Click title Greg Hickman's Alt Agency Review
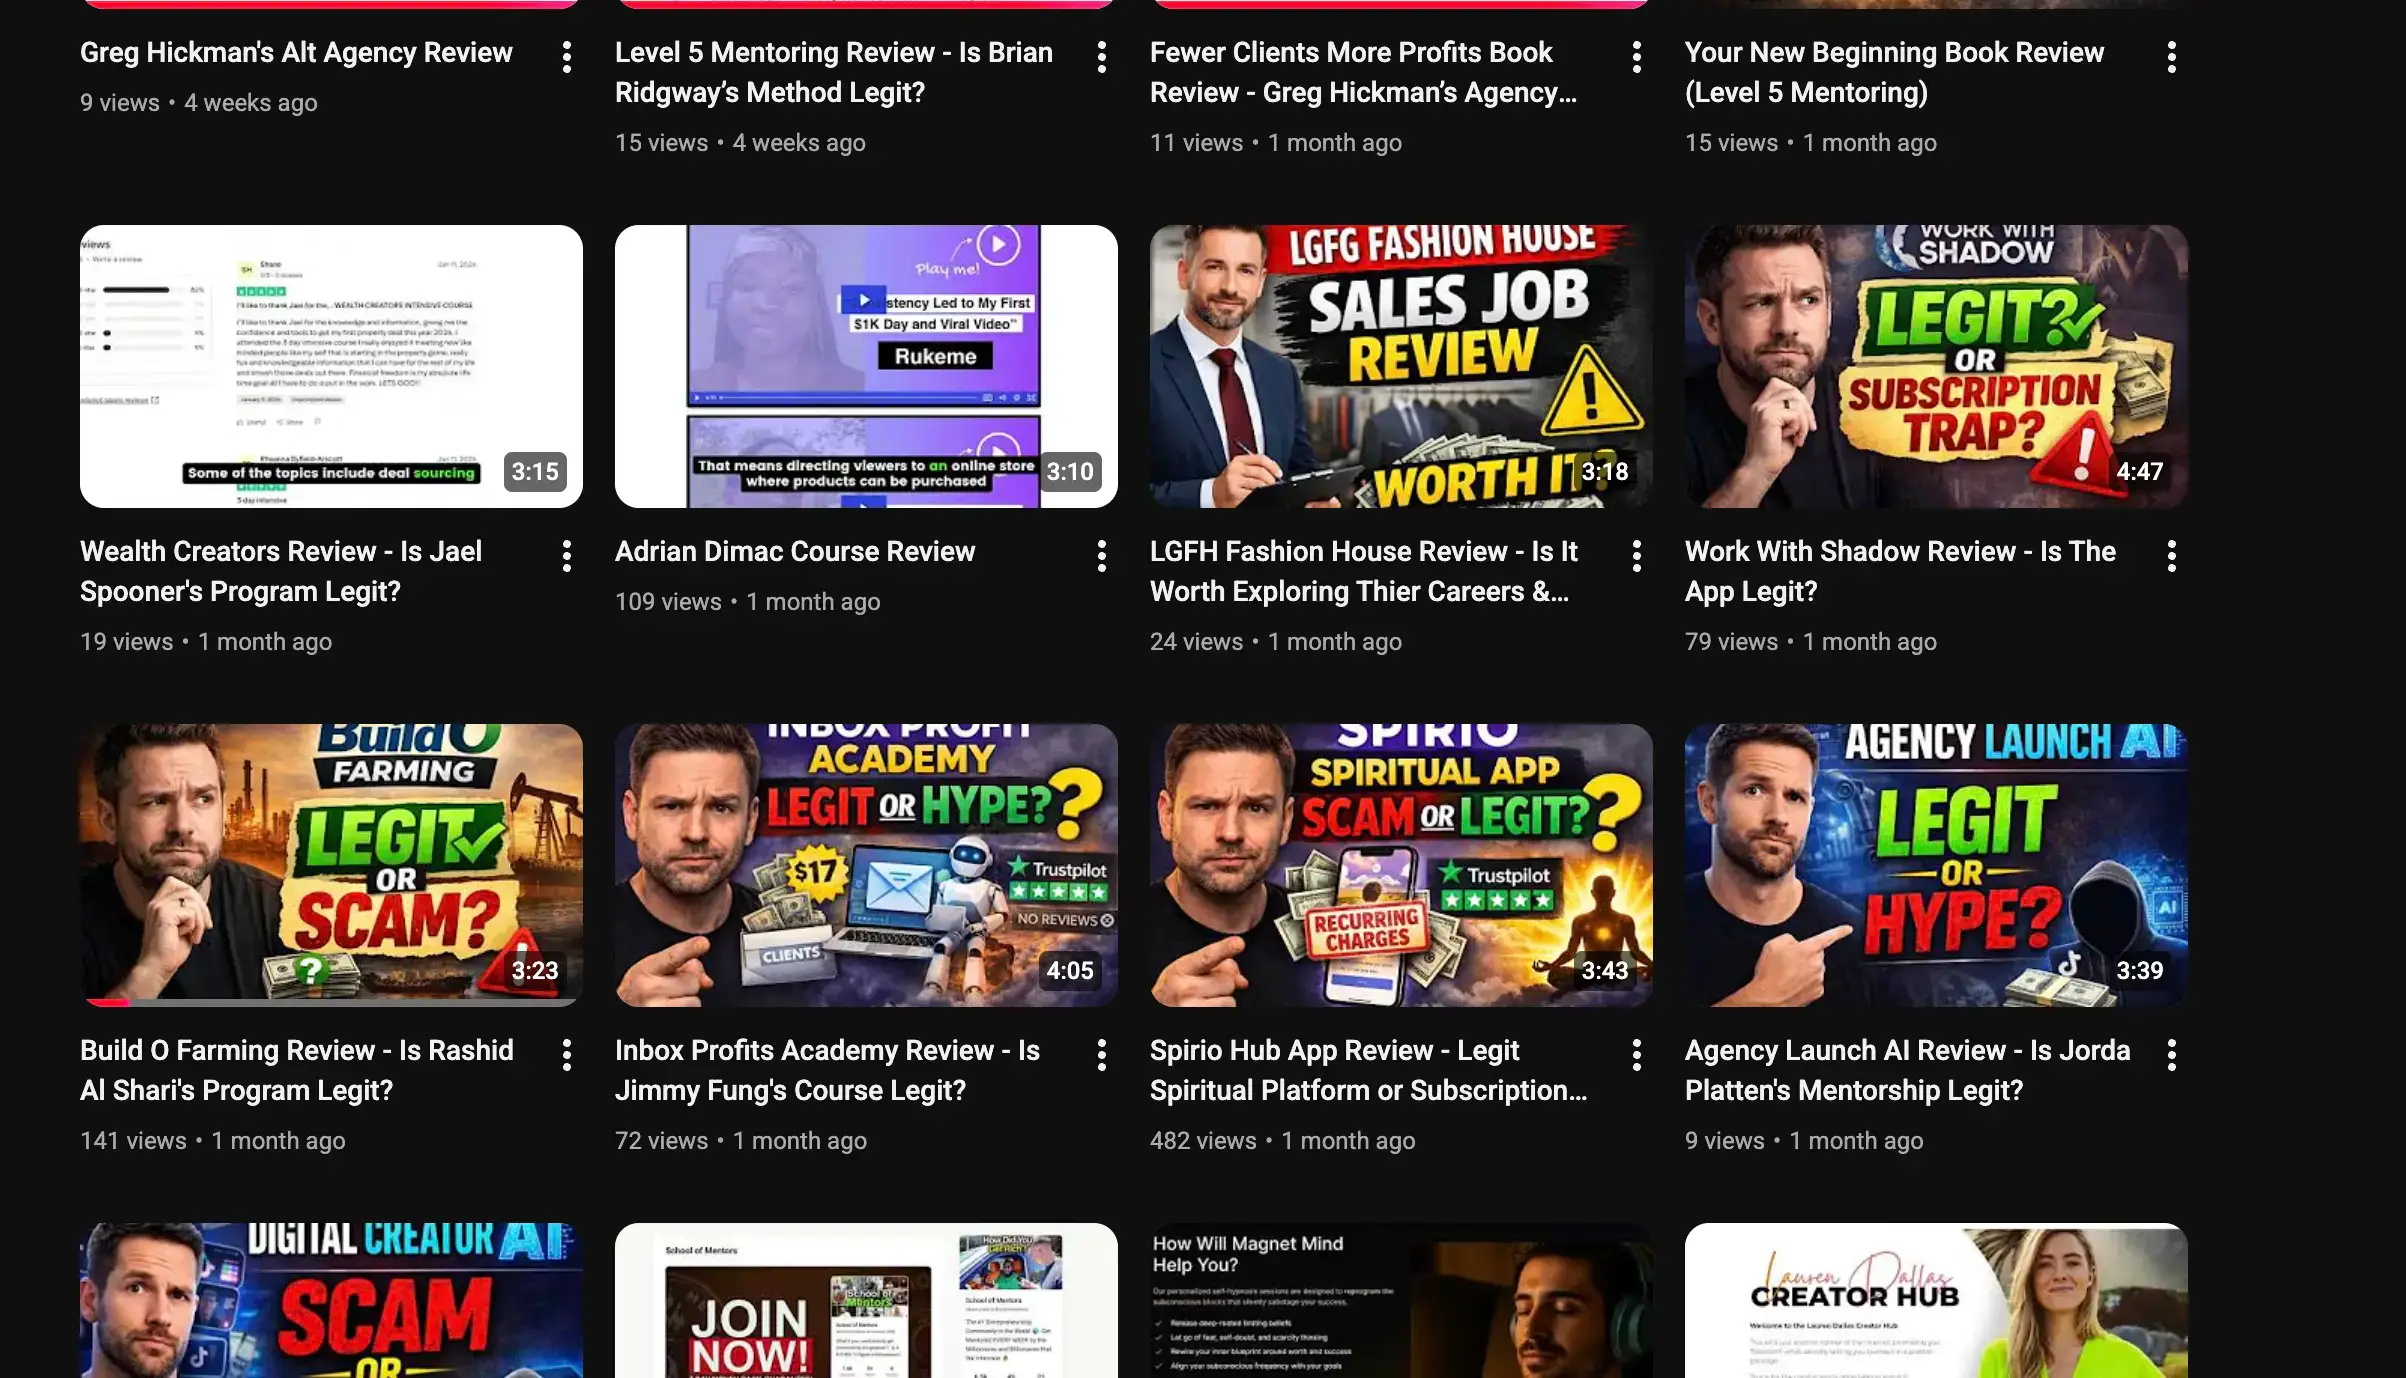The image size is (2406, 1378). (x=296, y=52)
